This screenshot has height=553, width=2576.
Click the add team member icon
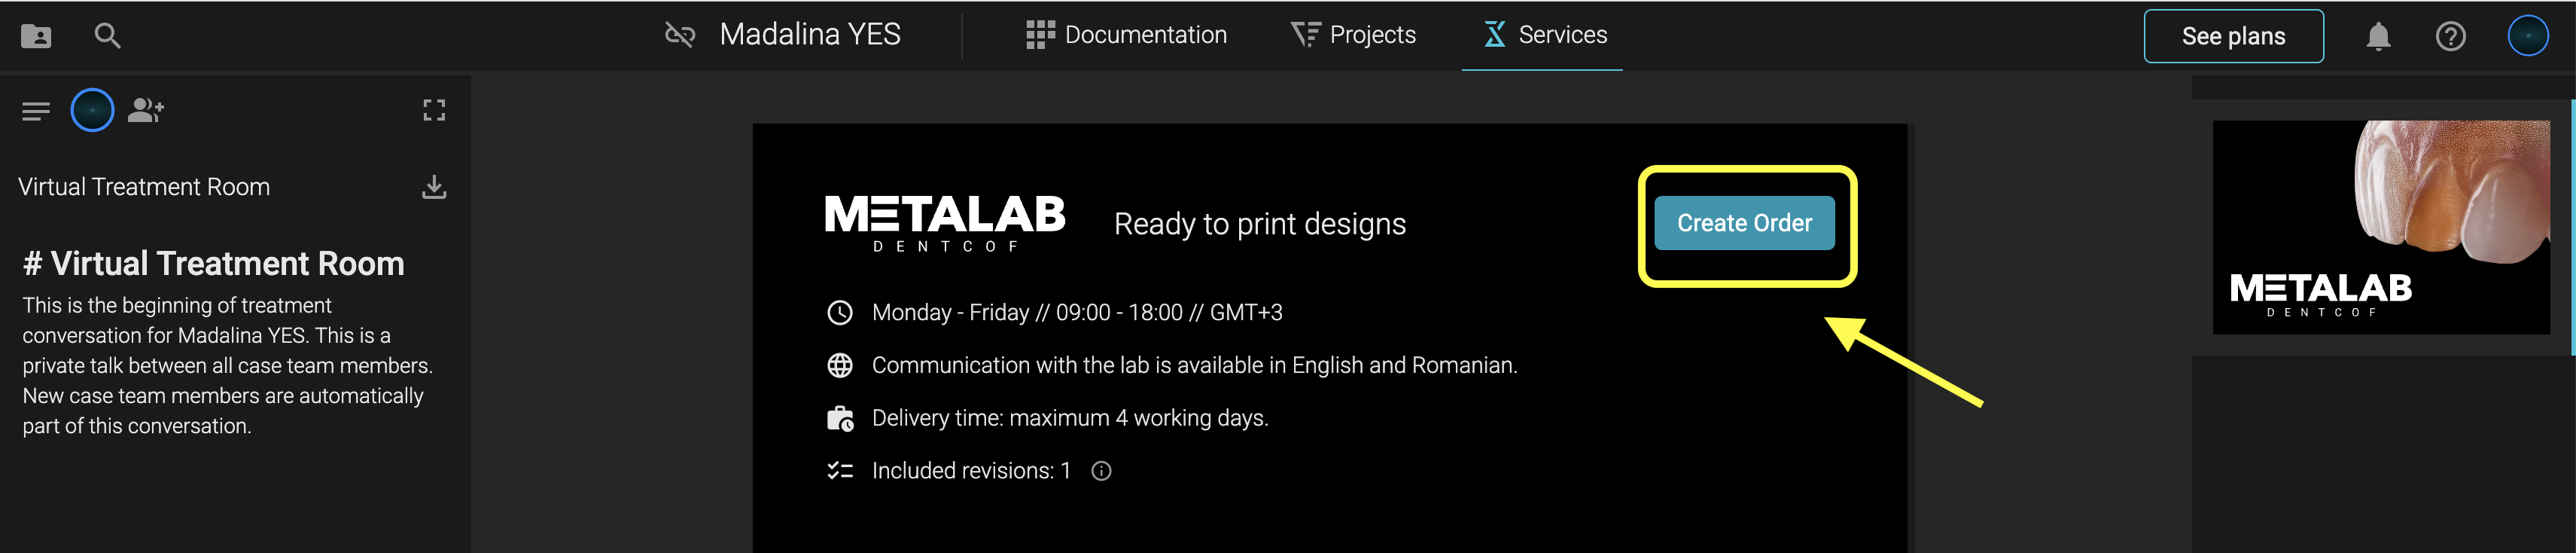146,110
